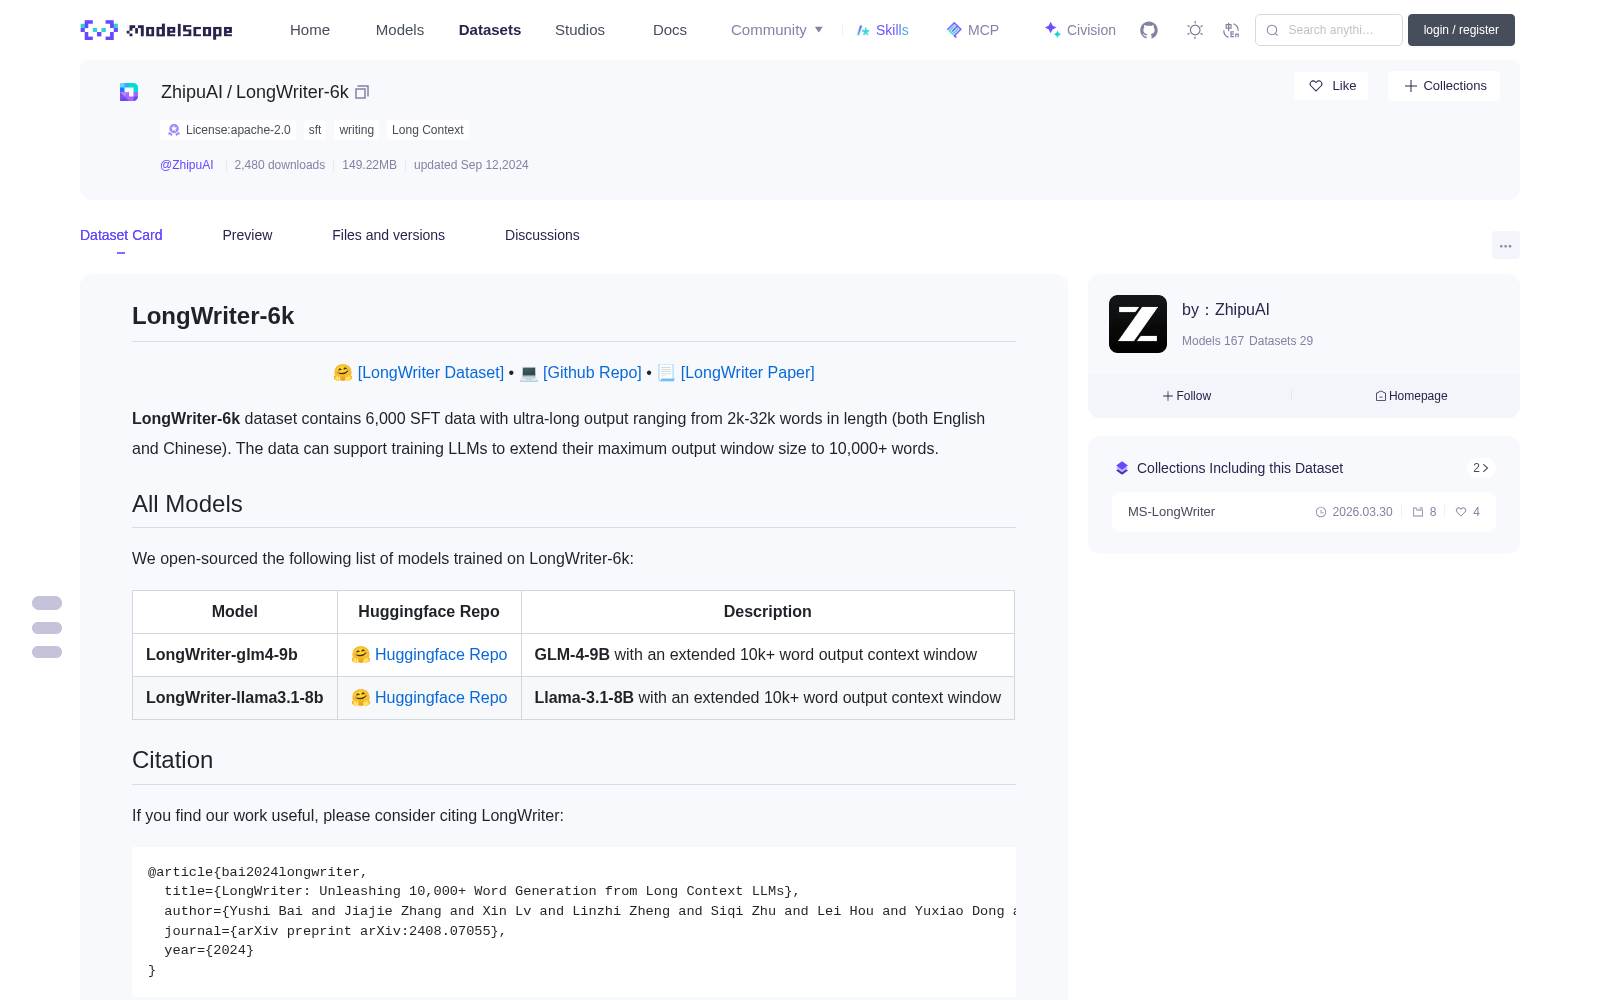This screenshot has height=1000, width=1600.
Task: Open the [LongWriter Paper] link
Action: pyautogui.click(x=747, y=372)
